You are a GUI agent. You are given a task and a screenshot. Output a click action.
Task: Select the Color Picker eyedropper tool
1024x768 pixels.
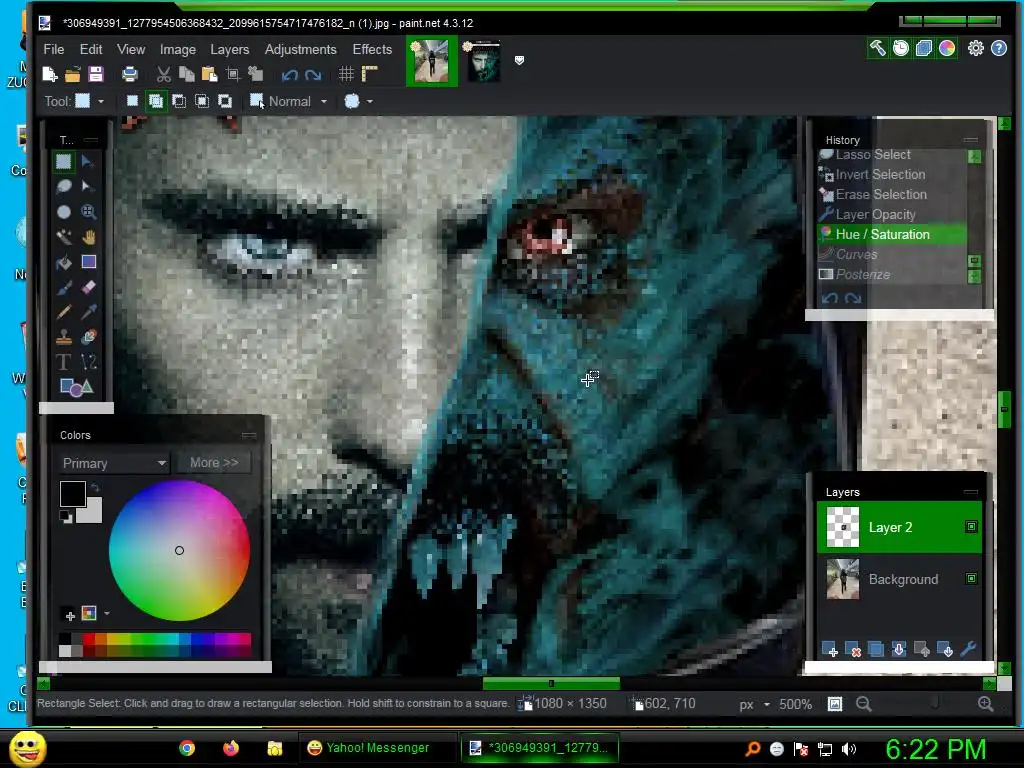point(88,312)
